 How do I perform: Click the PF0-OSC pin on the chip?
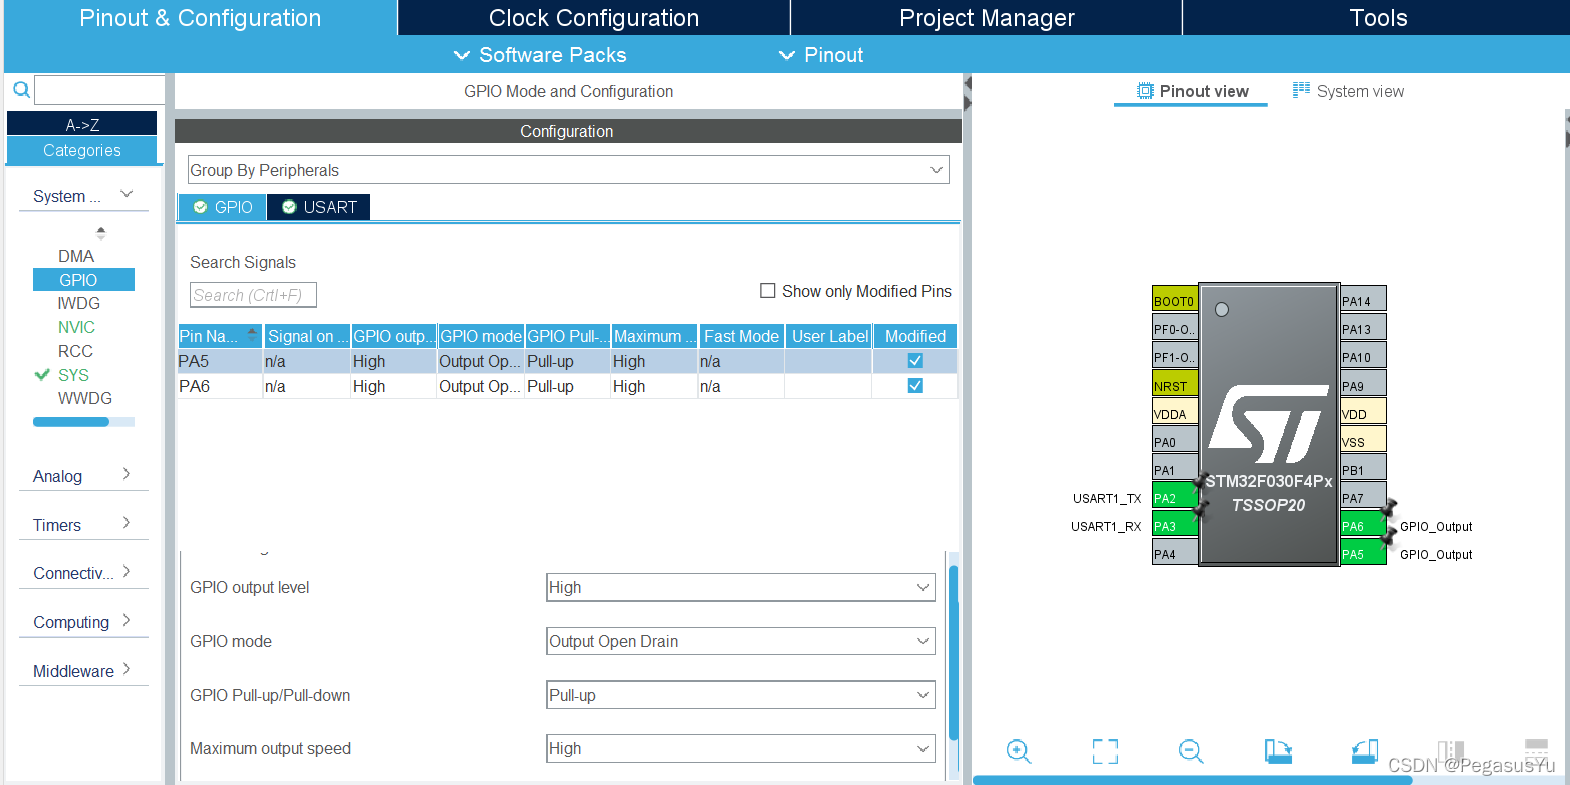click(1174, 329)
